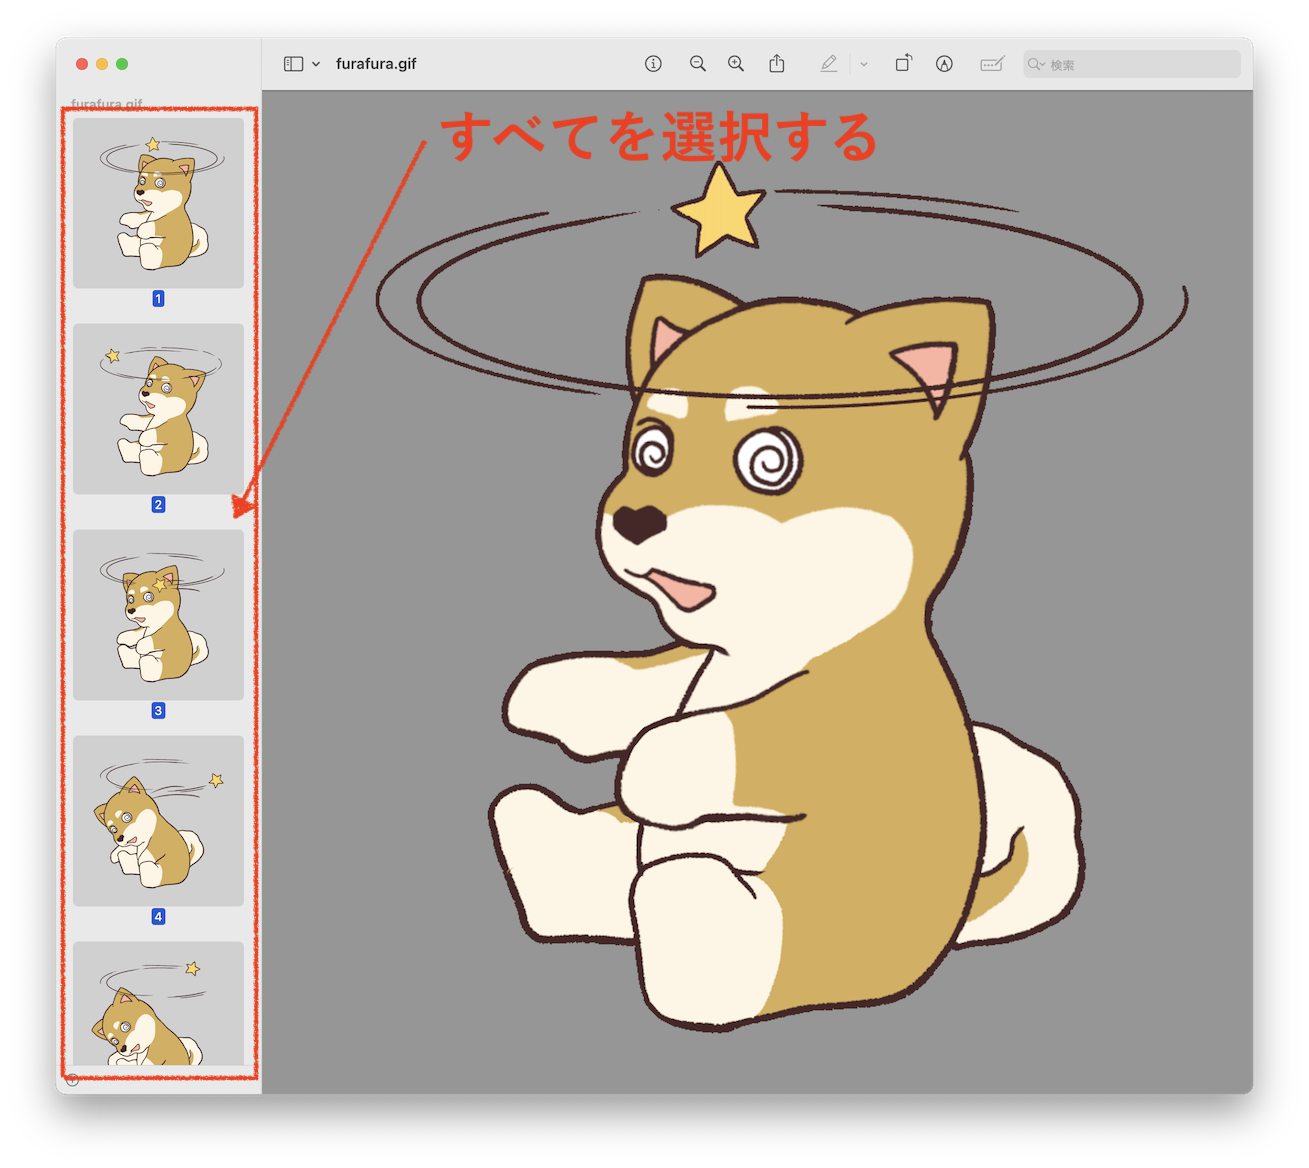
Task: Zoom out of the image
Action: (x=698, y=64)
